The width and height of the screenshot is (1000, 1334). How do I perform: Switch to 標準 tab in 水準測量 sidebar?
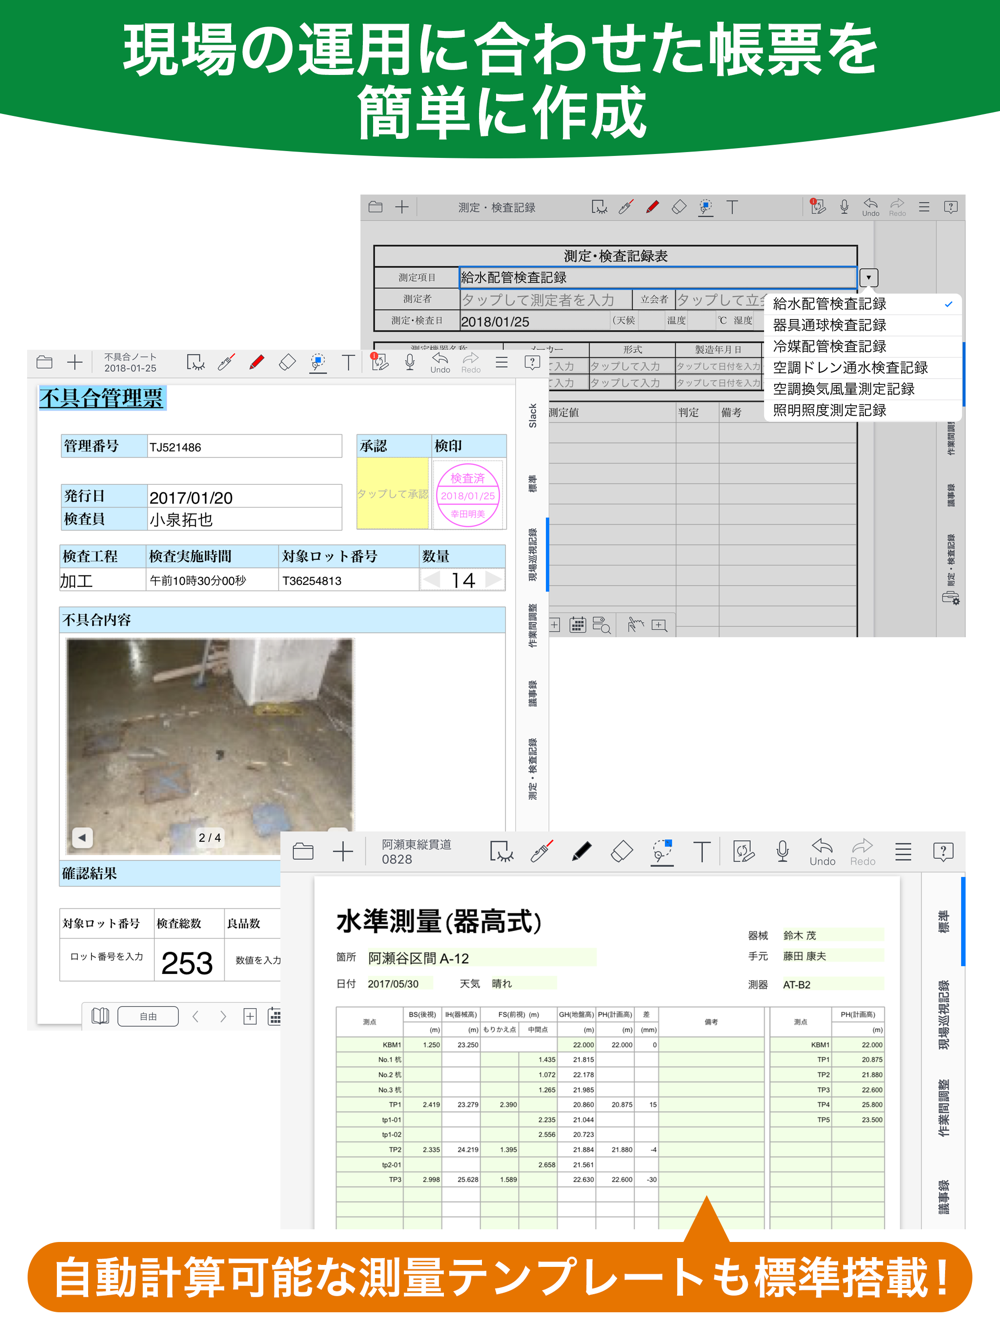coord(943,920)
